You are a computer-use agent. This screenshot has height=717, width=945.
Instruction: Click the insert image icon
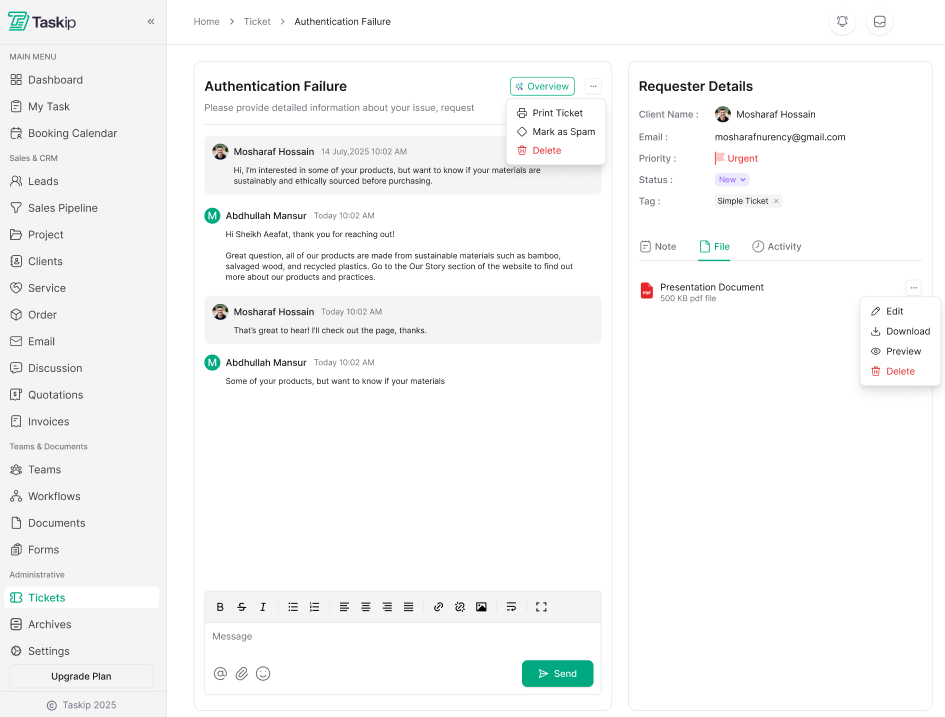coord(481,607)
